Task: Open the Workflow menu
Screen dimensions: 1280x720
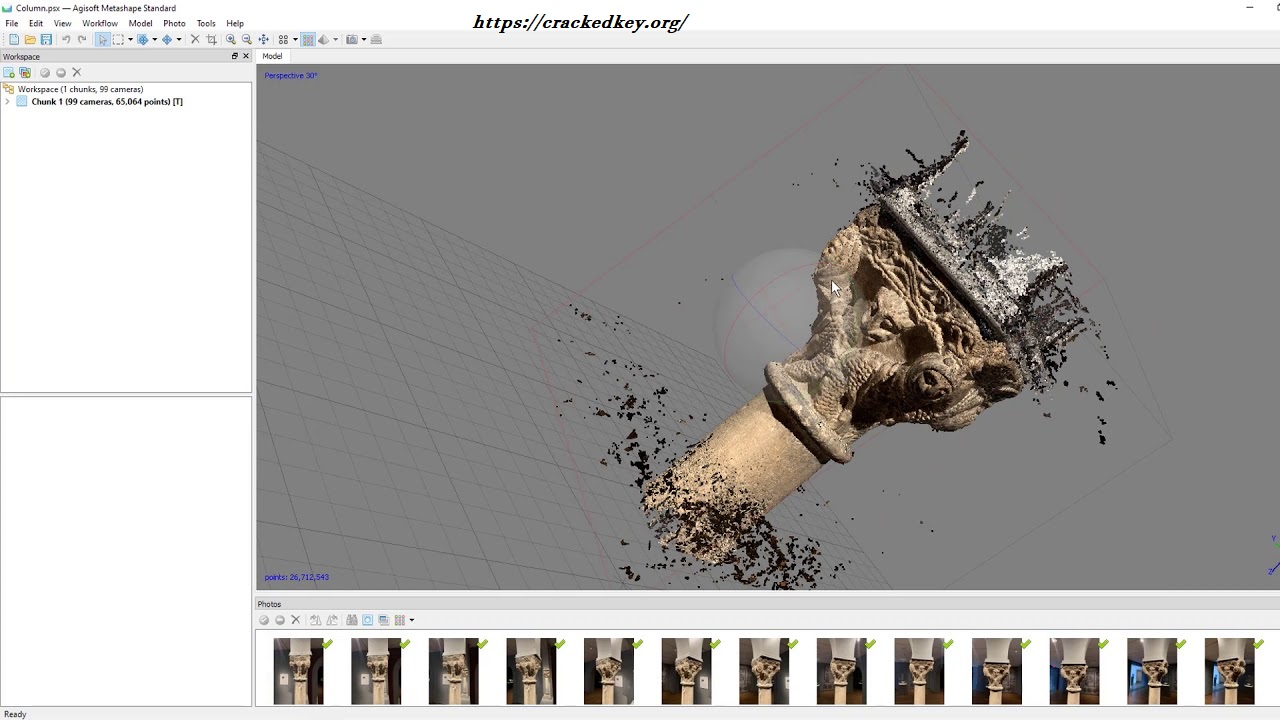Action: click(x=100, y=23)
